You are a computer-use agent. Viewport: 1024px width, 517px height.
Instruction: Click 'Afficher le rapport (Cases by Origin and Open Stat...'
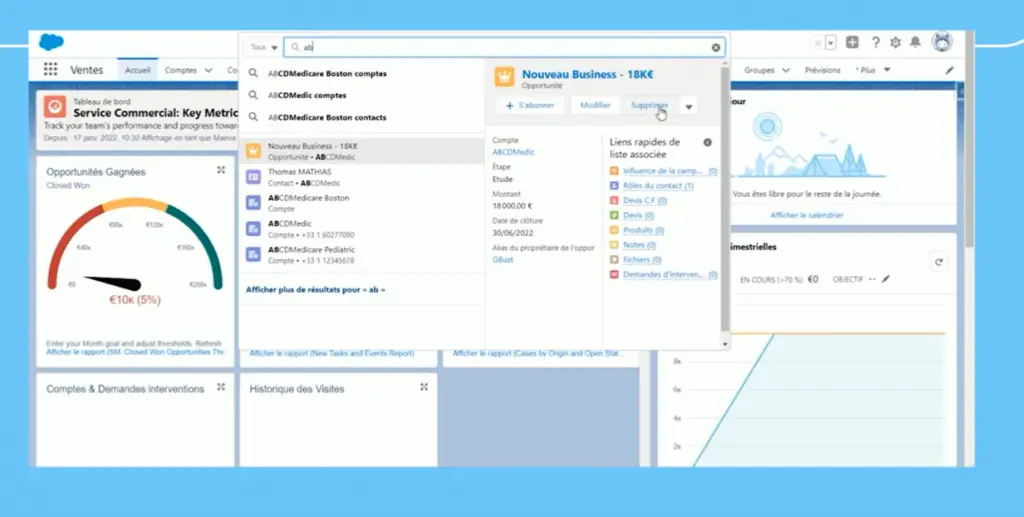click(538, 353)
